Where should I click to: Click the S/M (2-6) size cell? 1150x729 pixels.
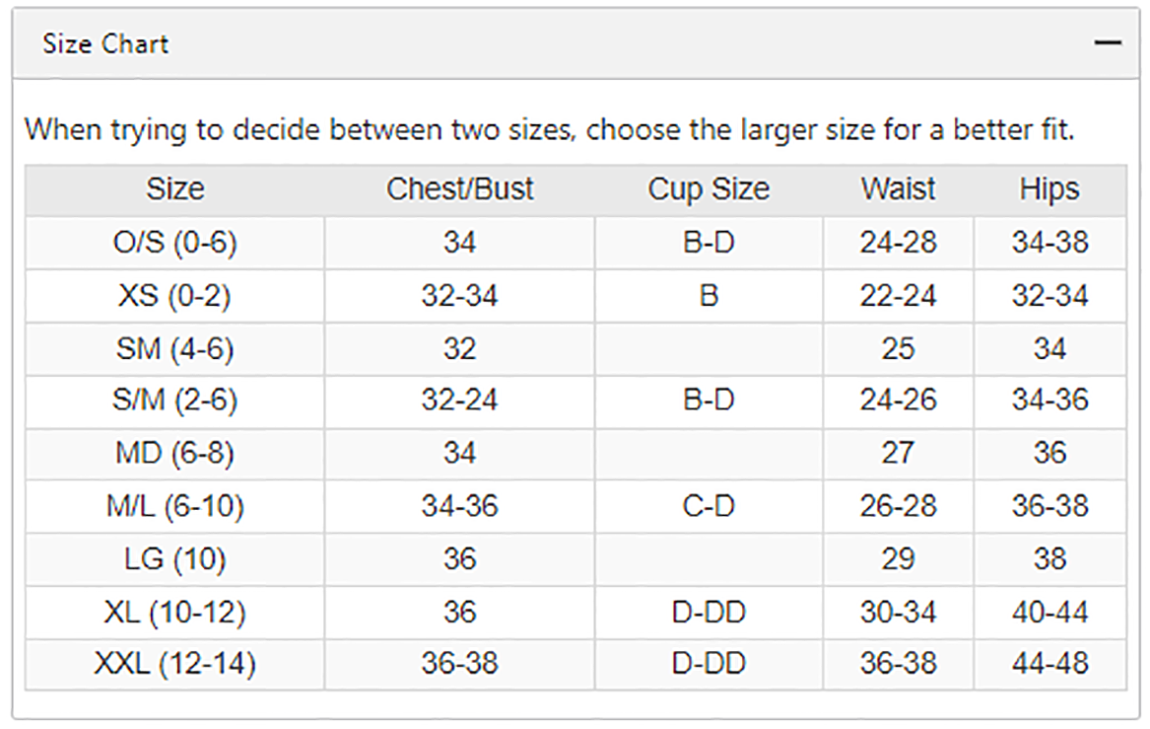[175, 400]
